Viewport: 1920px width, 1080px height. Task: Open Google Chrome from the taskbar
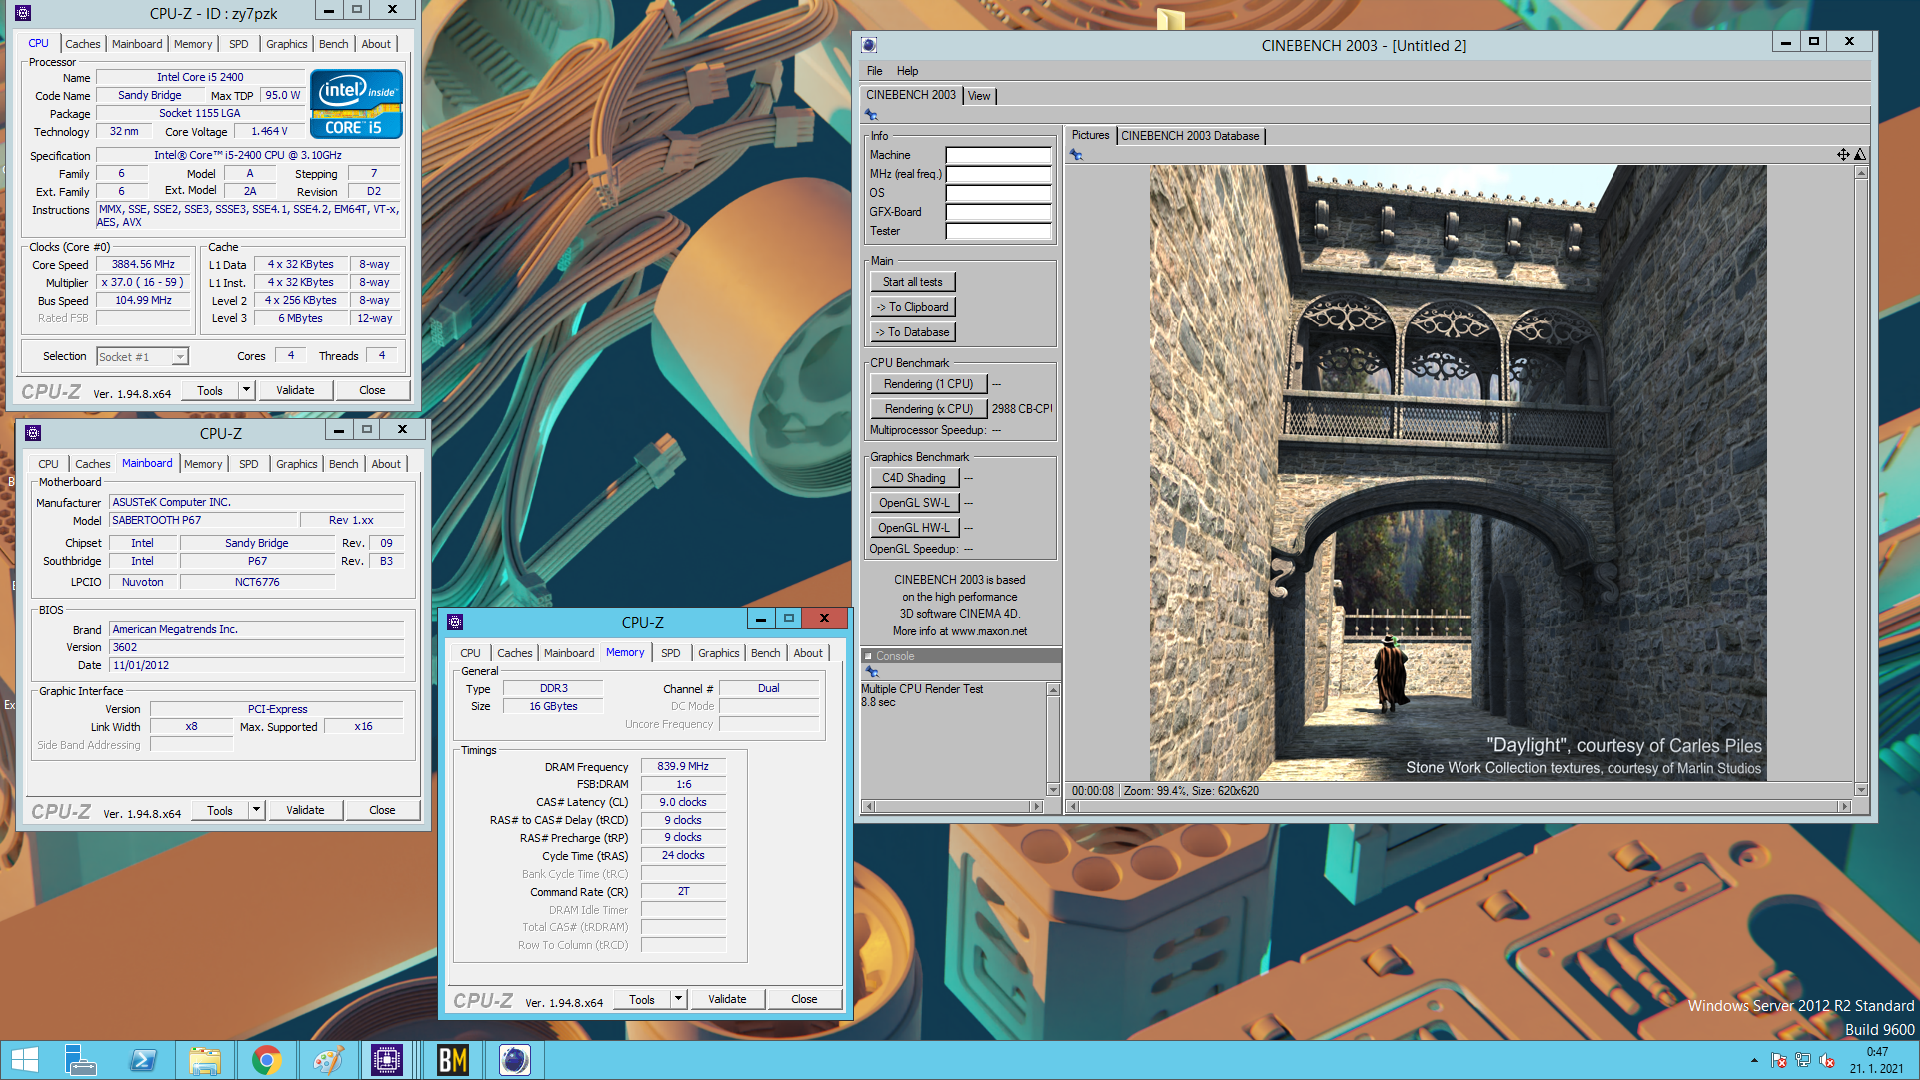point(267,1060)
